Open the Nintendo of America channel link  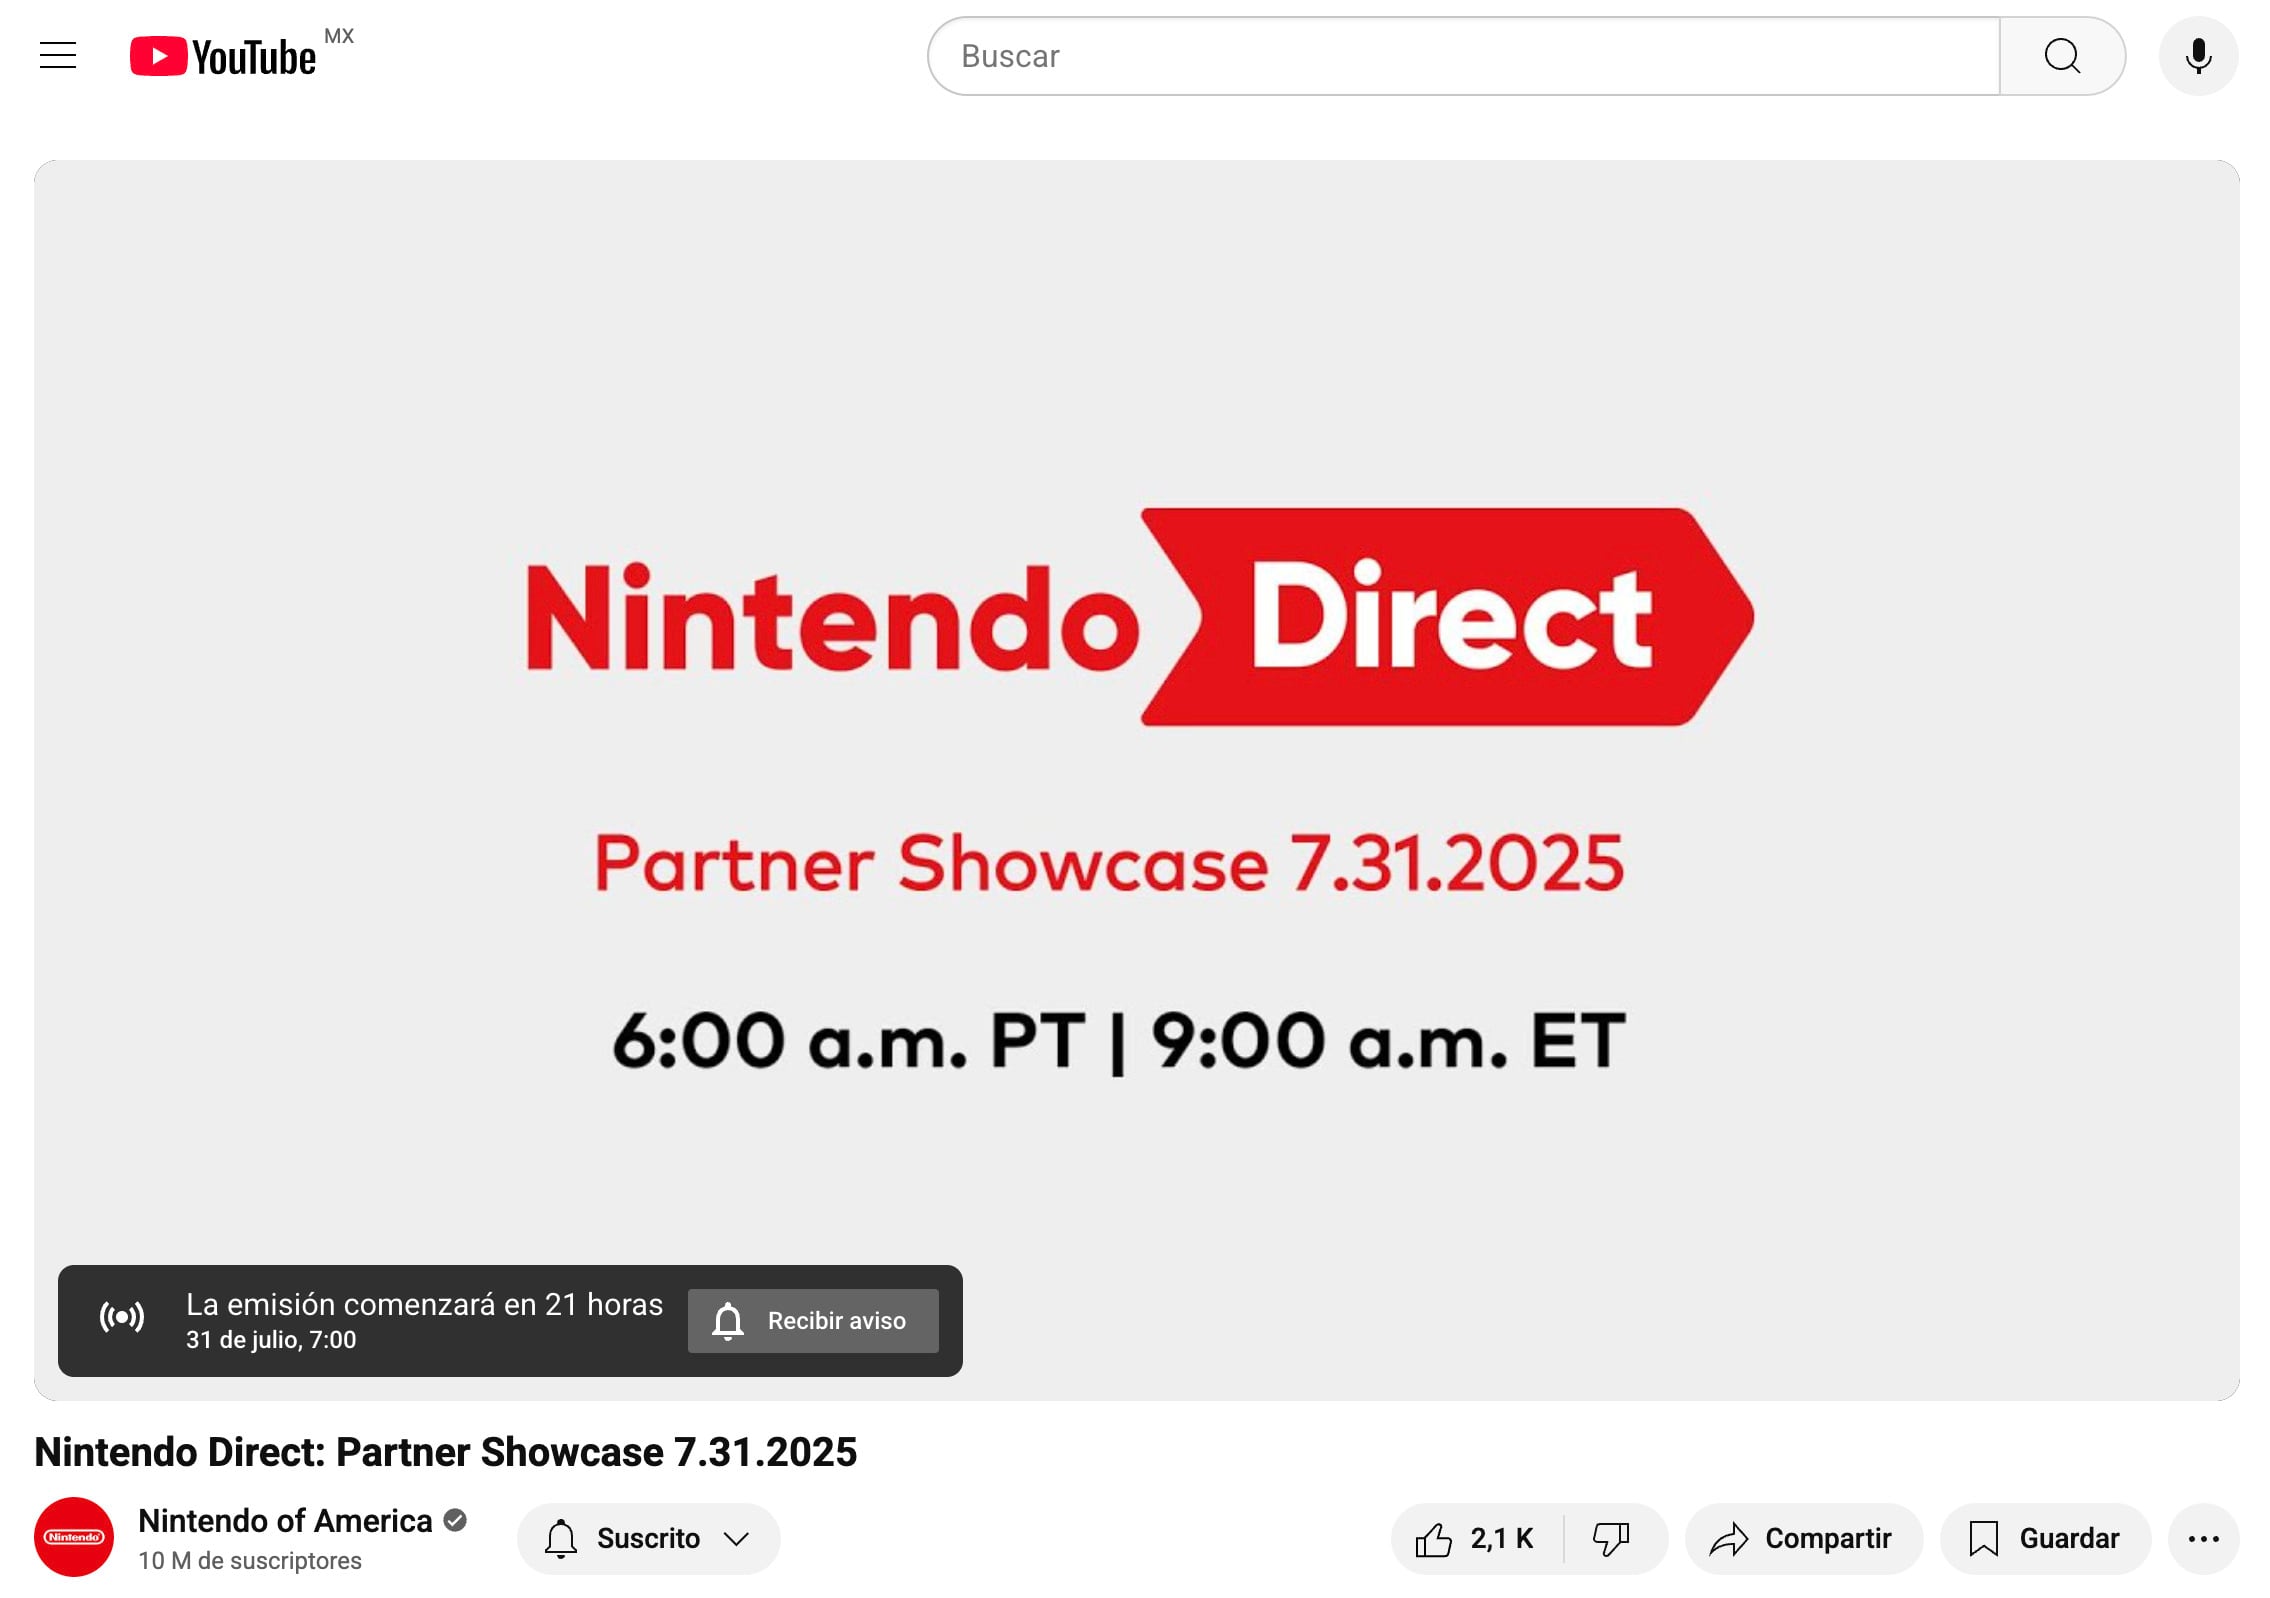[x=285, y=1521]
